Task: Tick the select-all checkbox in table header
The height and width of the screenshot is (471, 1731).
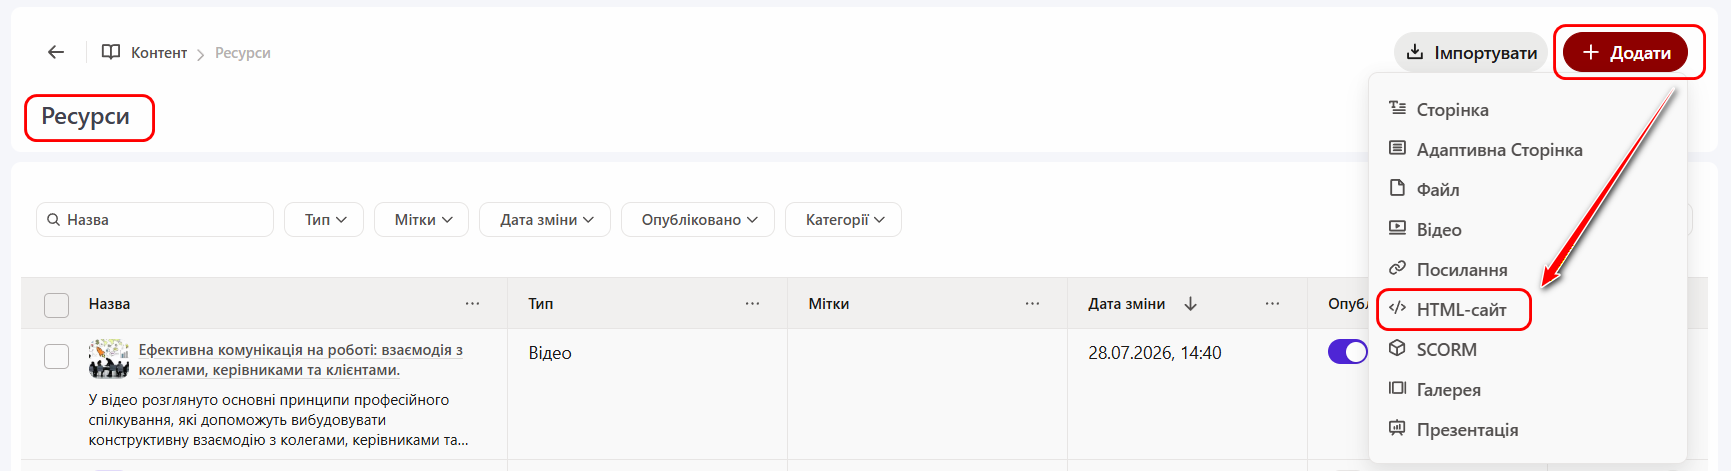Action: click(x=57, y=305)
